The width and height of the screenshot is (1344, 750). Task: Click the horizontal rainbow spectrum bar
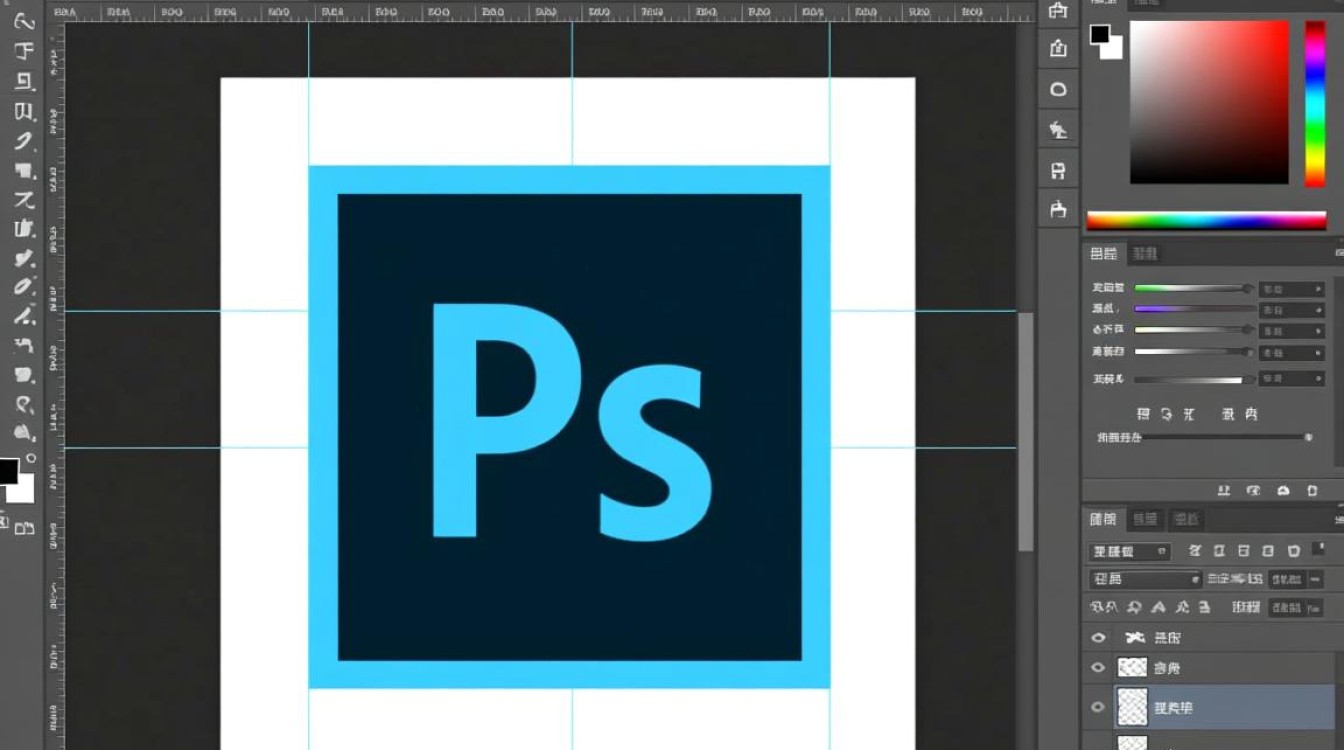tap(1206, 220)
